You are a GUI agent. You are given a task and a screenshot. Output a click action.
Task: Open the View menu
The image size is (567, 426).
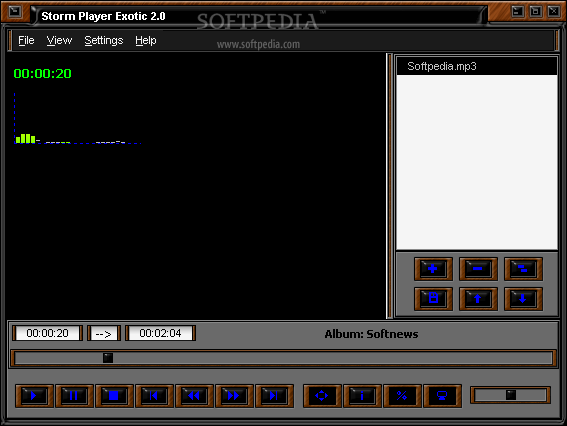[x=59, y=41]
